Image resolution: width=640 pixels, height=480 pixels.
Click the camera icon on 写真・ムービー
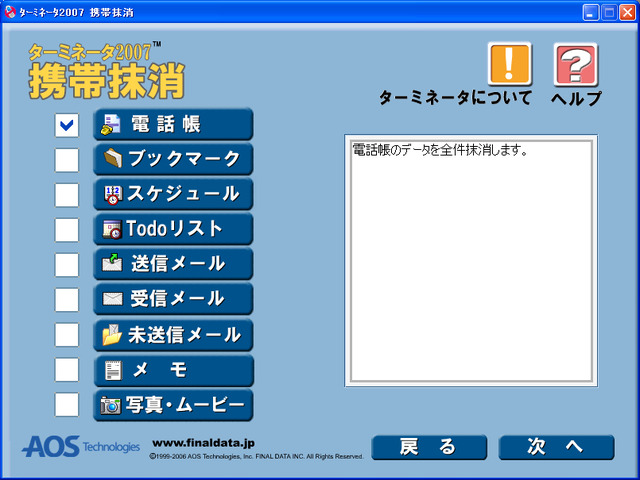pyautogui.click(x=111, y=405)
